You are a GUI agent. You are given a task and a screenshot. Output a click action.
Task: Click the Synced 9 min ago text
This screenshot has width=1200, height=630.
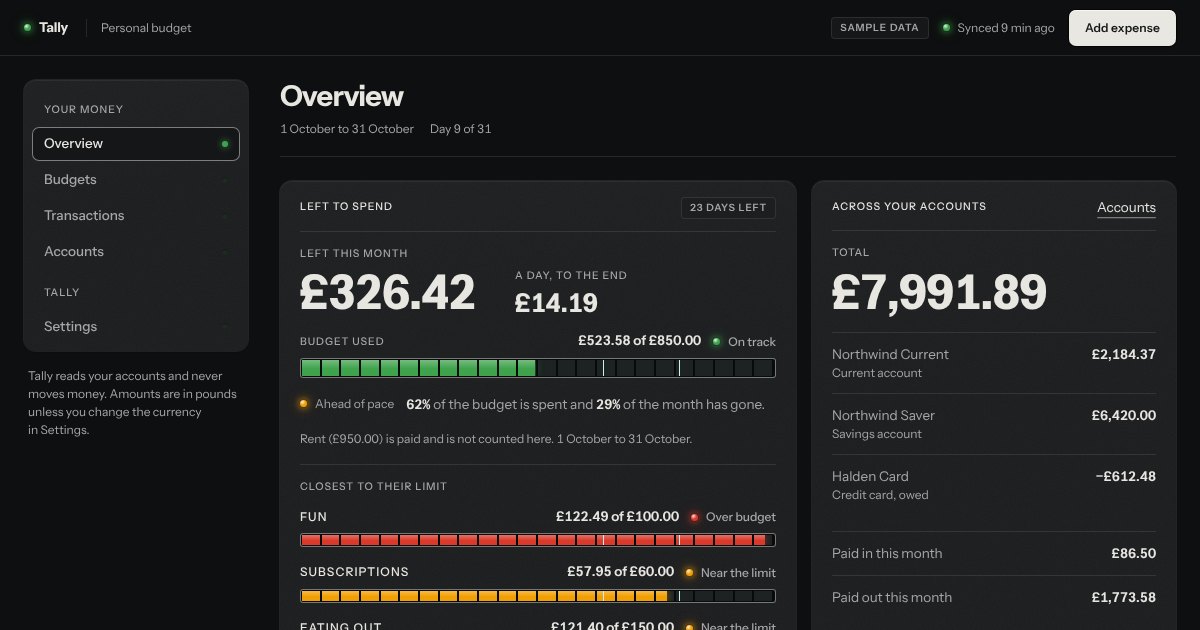[1006, 28]
